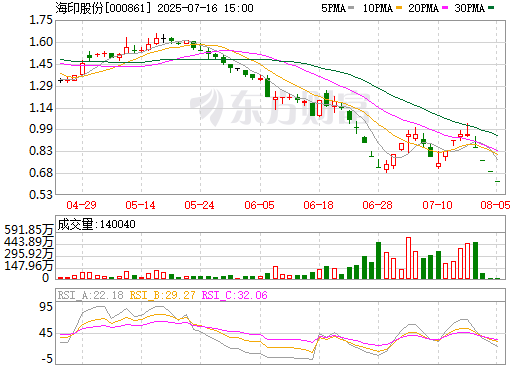The image size is (520, 365).
Task: Select the 08-05 date label
Action: click(495, 205)
